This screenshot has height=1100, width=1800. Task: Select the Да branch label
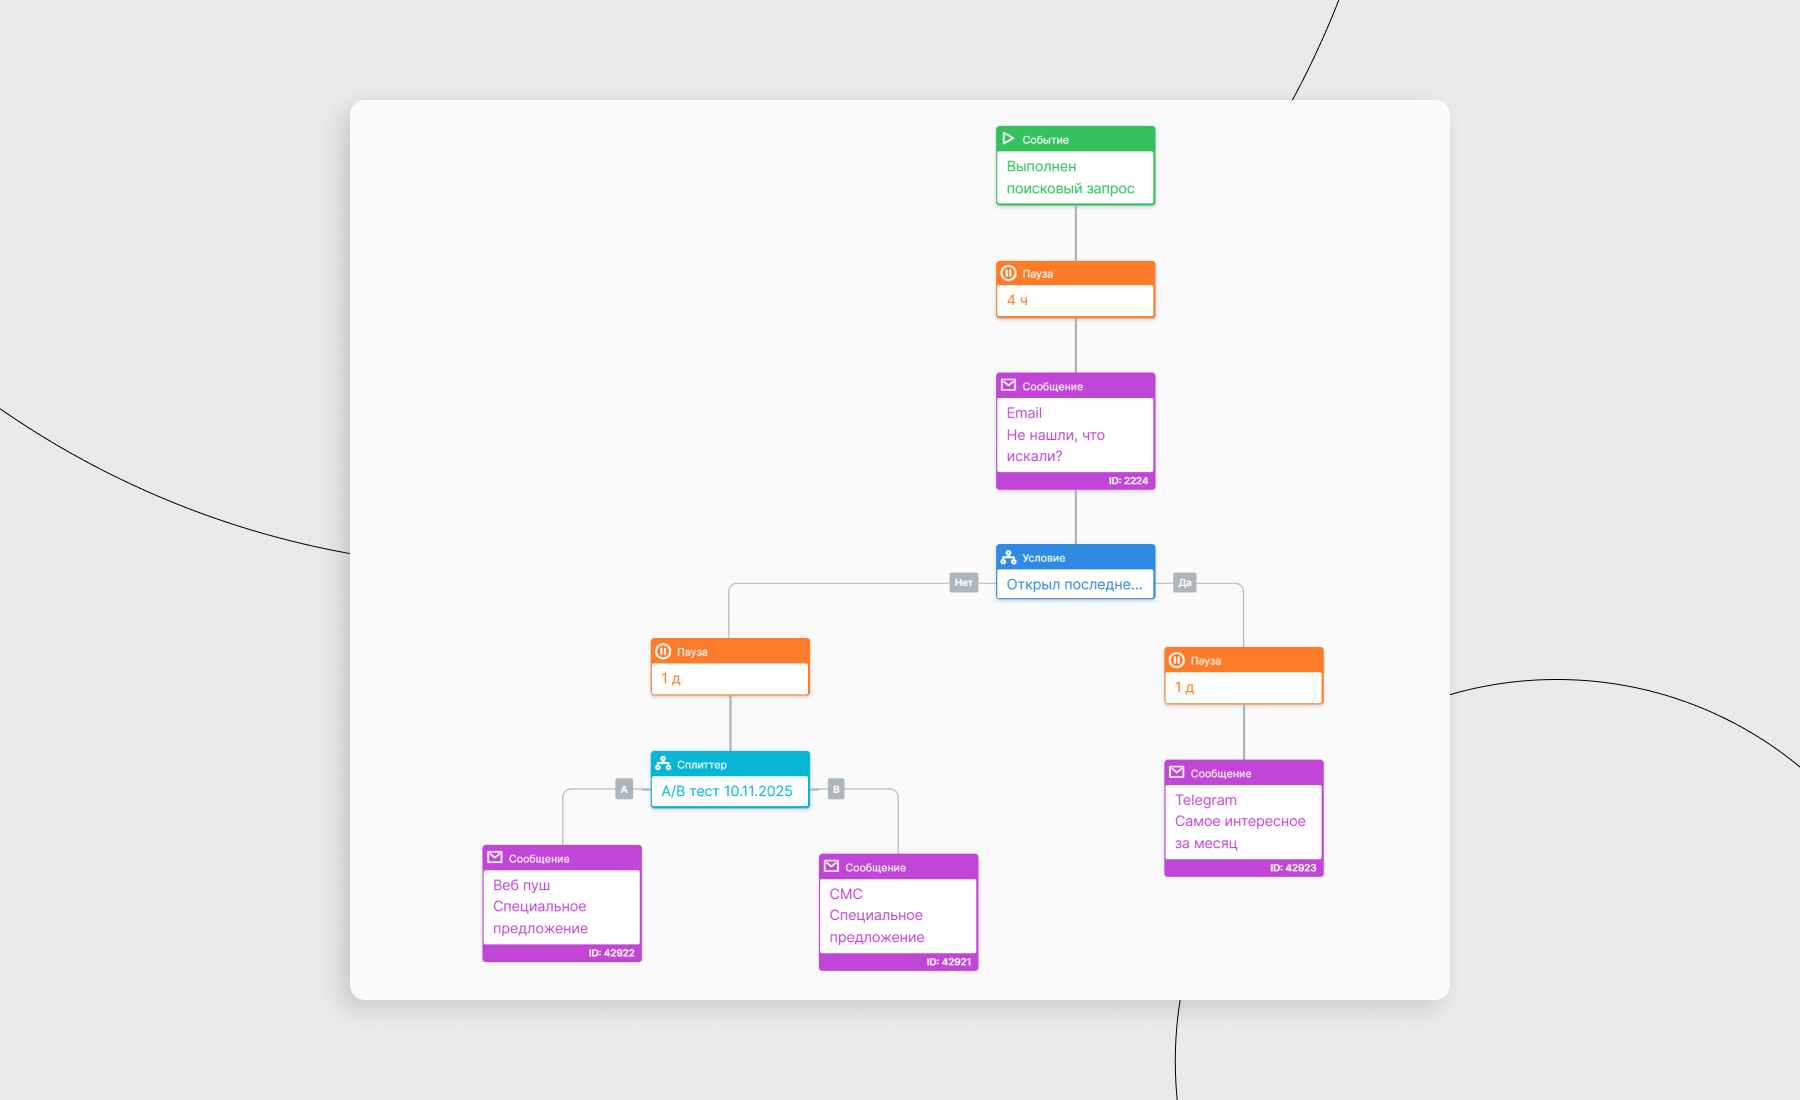click(x=1185, y=583)
